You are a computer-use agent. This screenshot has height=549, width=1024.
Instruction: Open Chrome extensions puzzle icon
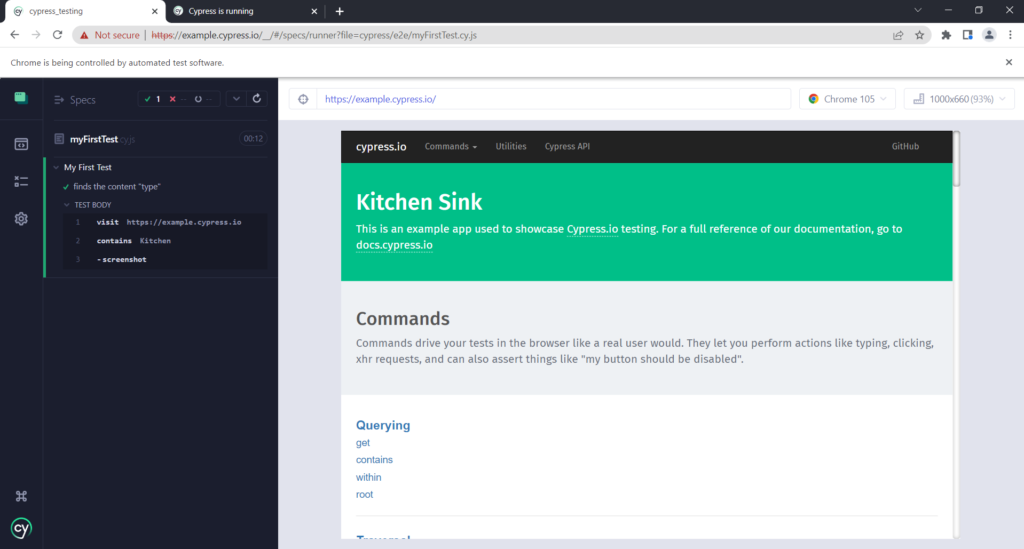tap(946, 35)
